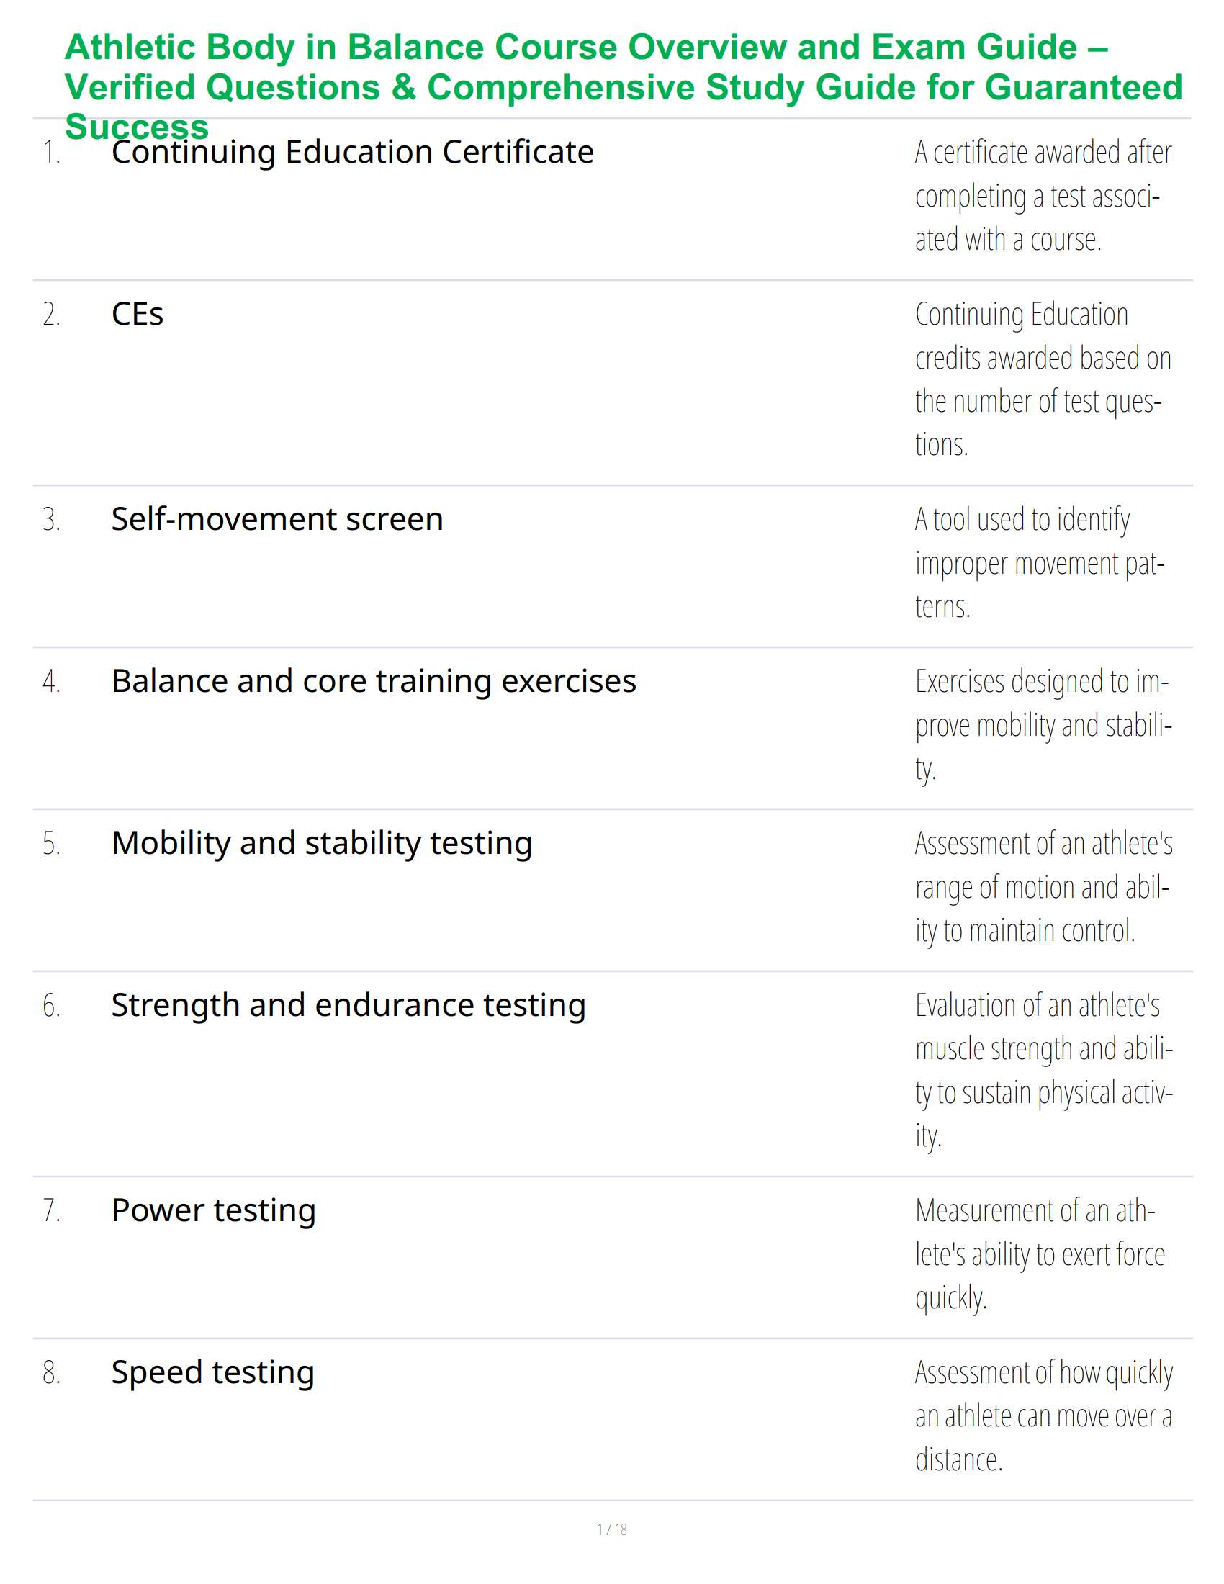Select definition "A tool used to identify"

(1039, 563)
